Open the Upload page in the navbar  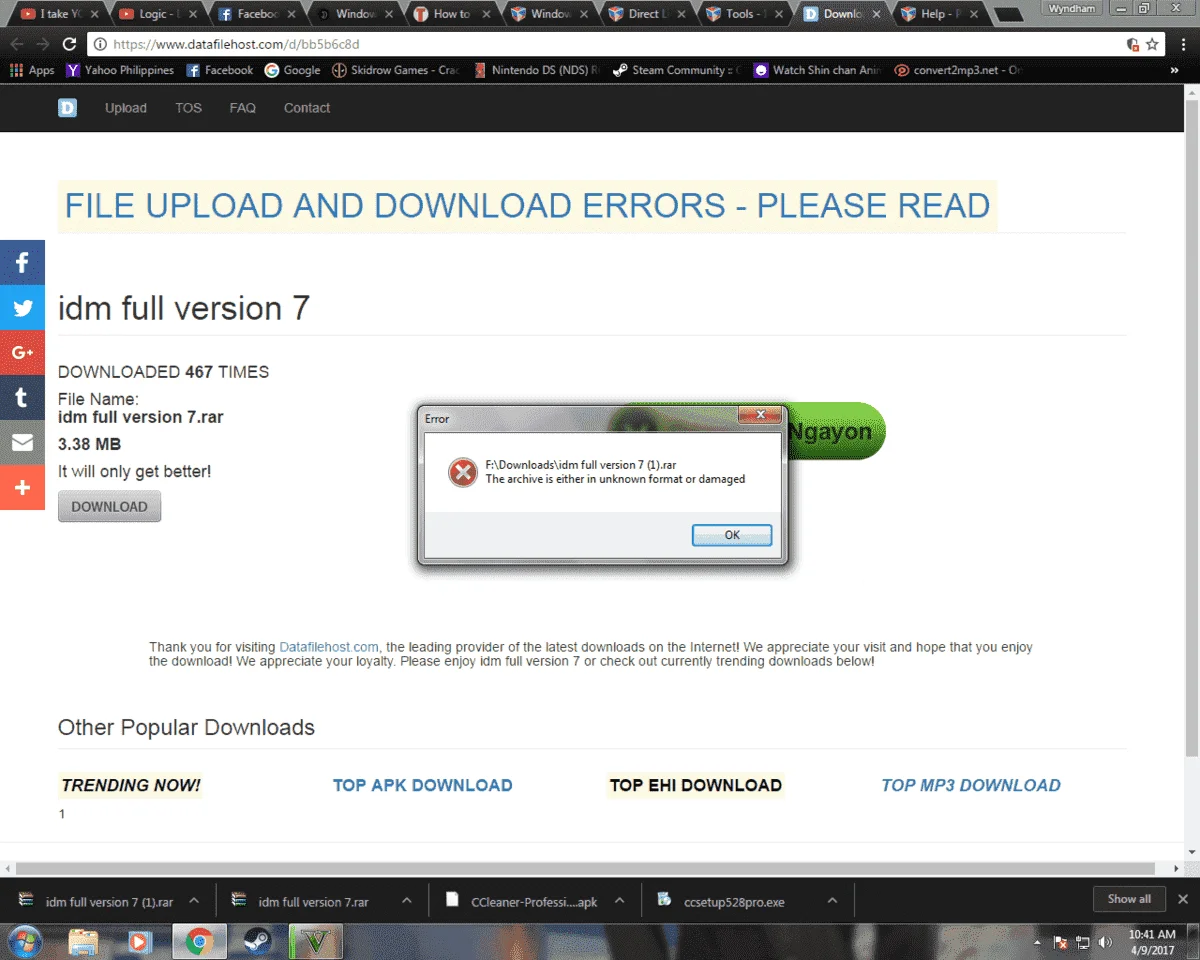click(x=126, y=108)
